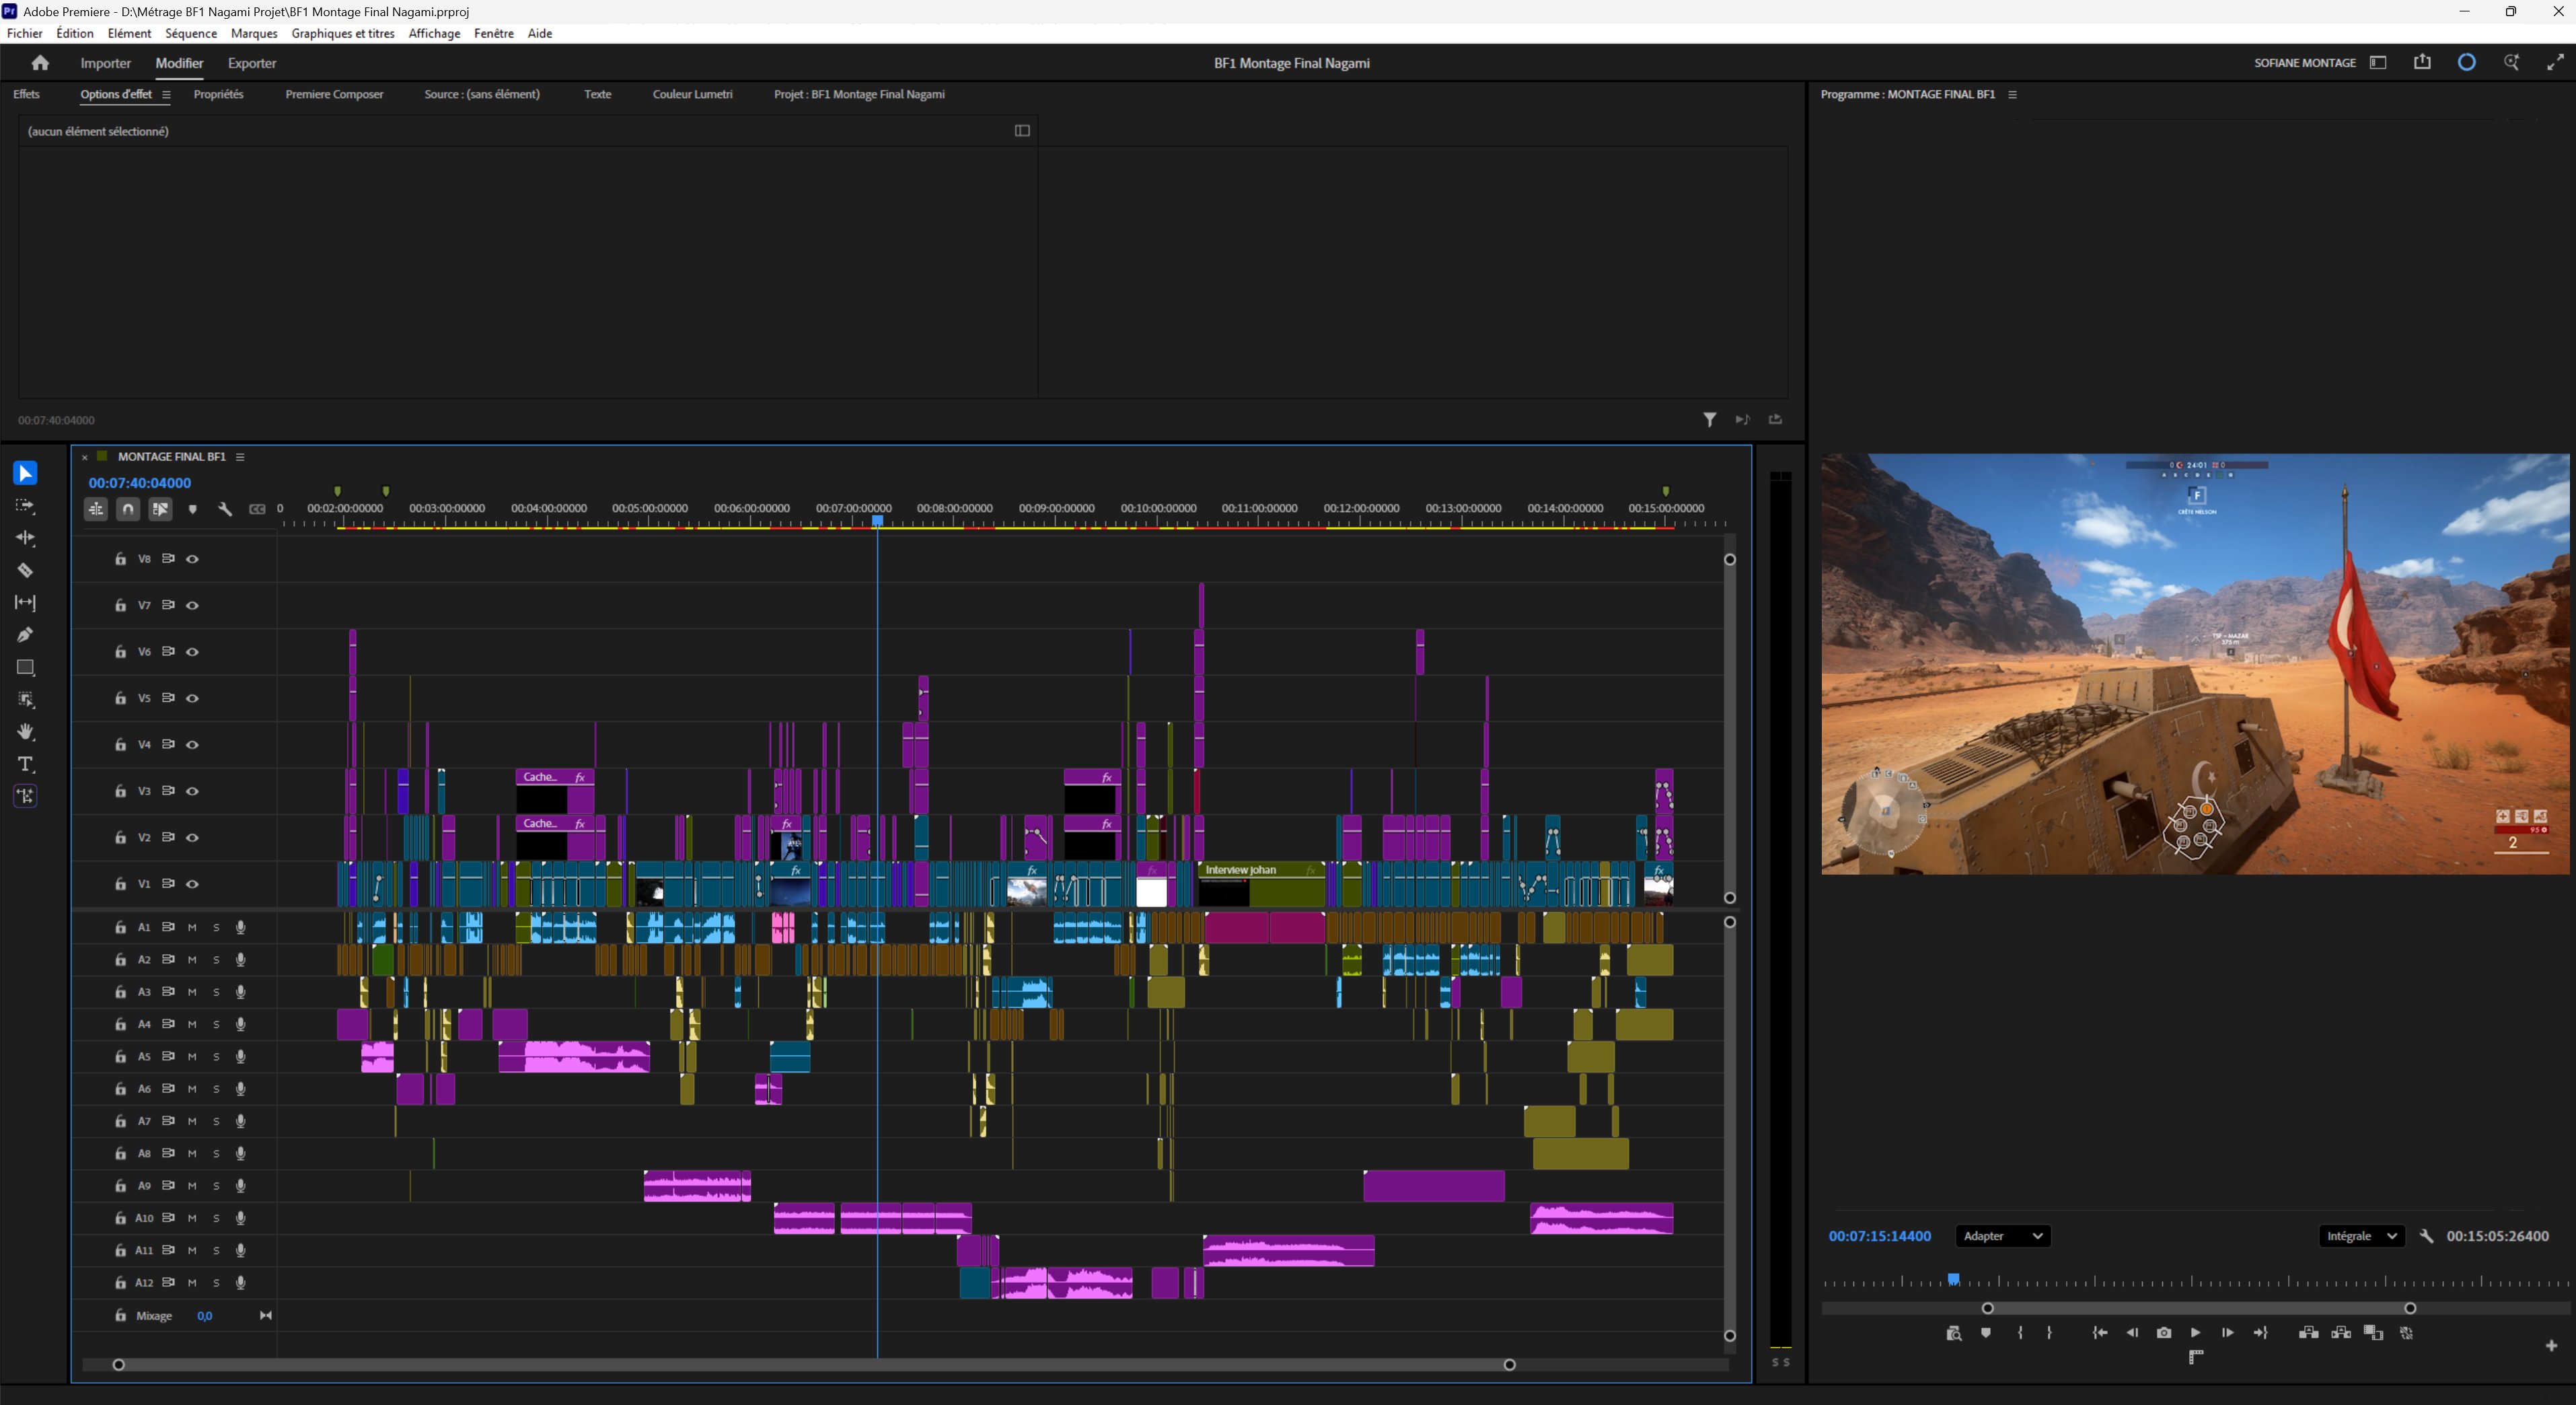Open Graphiques et titres menu
This screenshot has height=1405, width=2576.
point(343,33)
